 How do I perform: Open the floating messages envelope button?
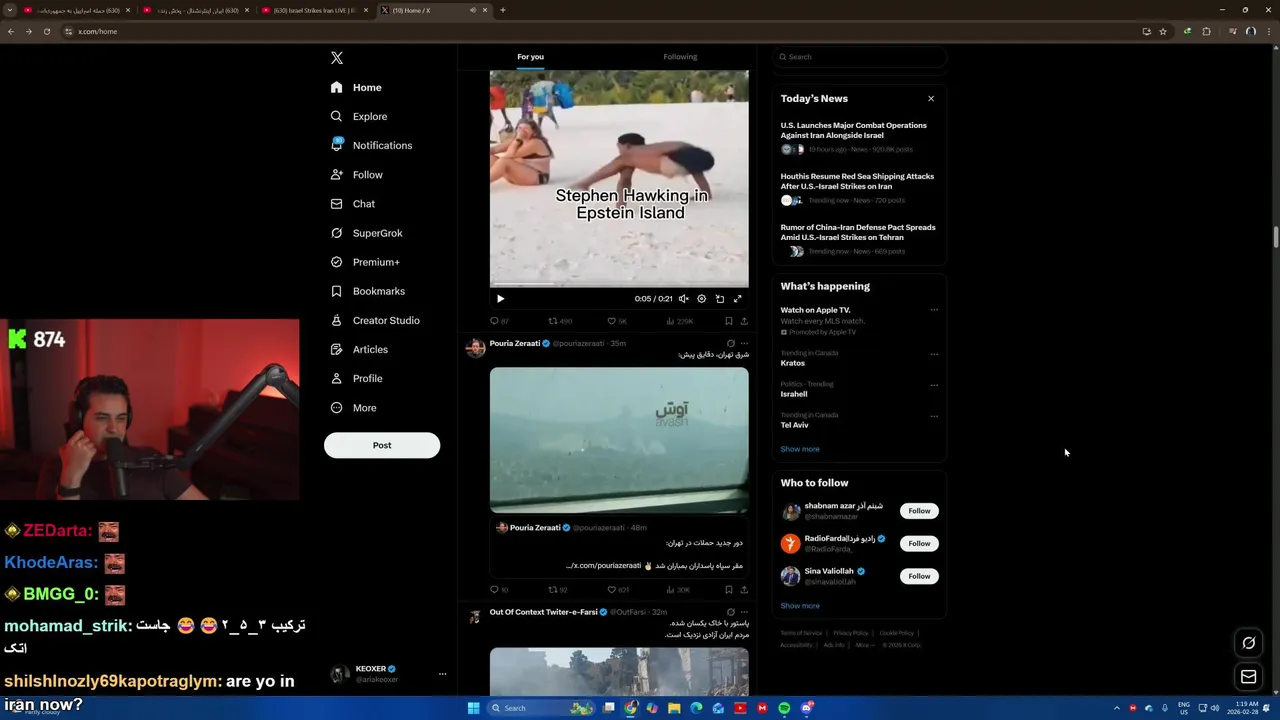(x=1248, y=677)
